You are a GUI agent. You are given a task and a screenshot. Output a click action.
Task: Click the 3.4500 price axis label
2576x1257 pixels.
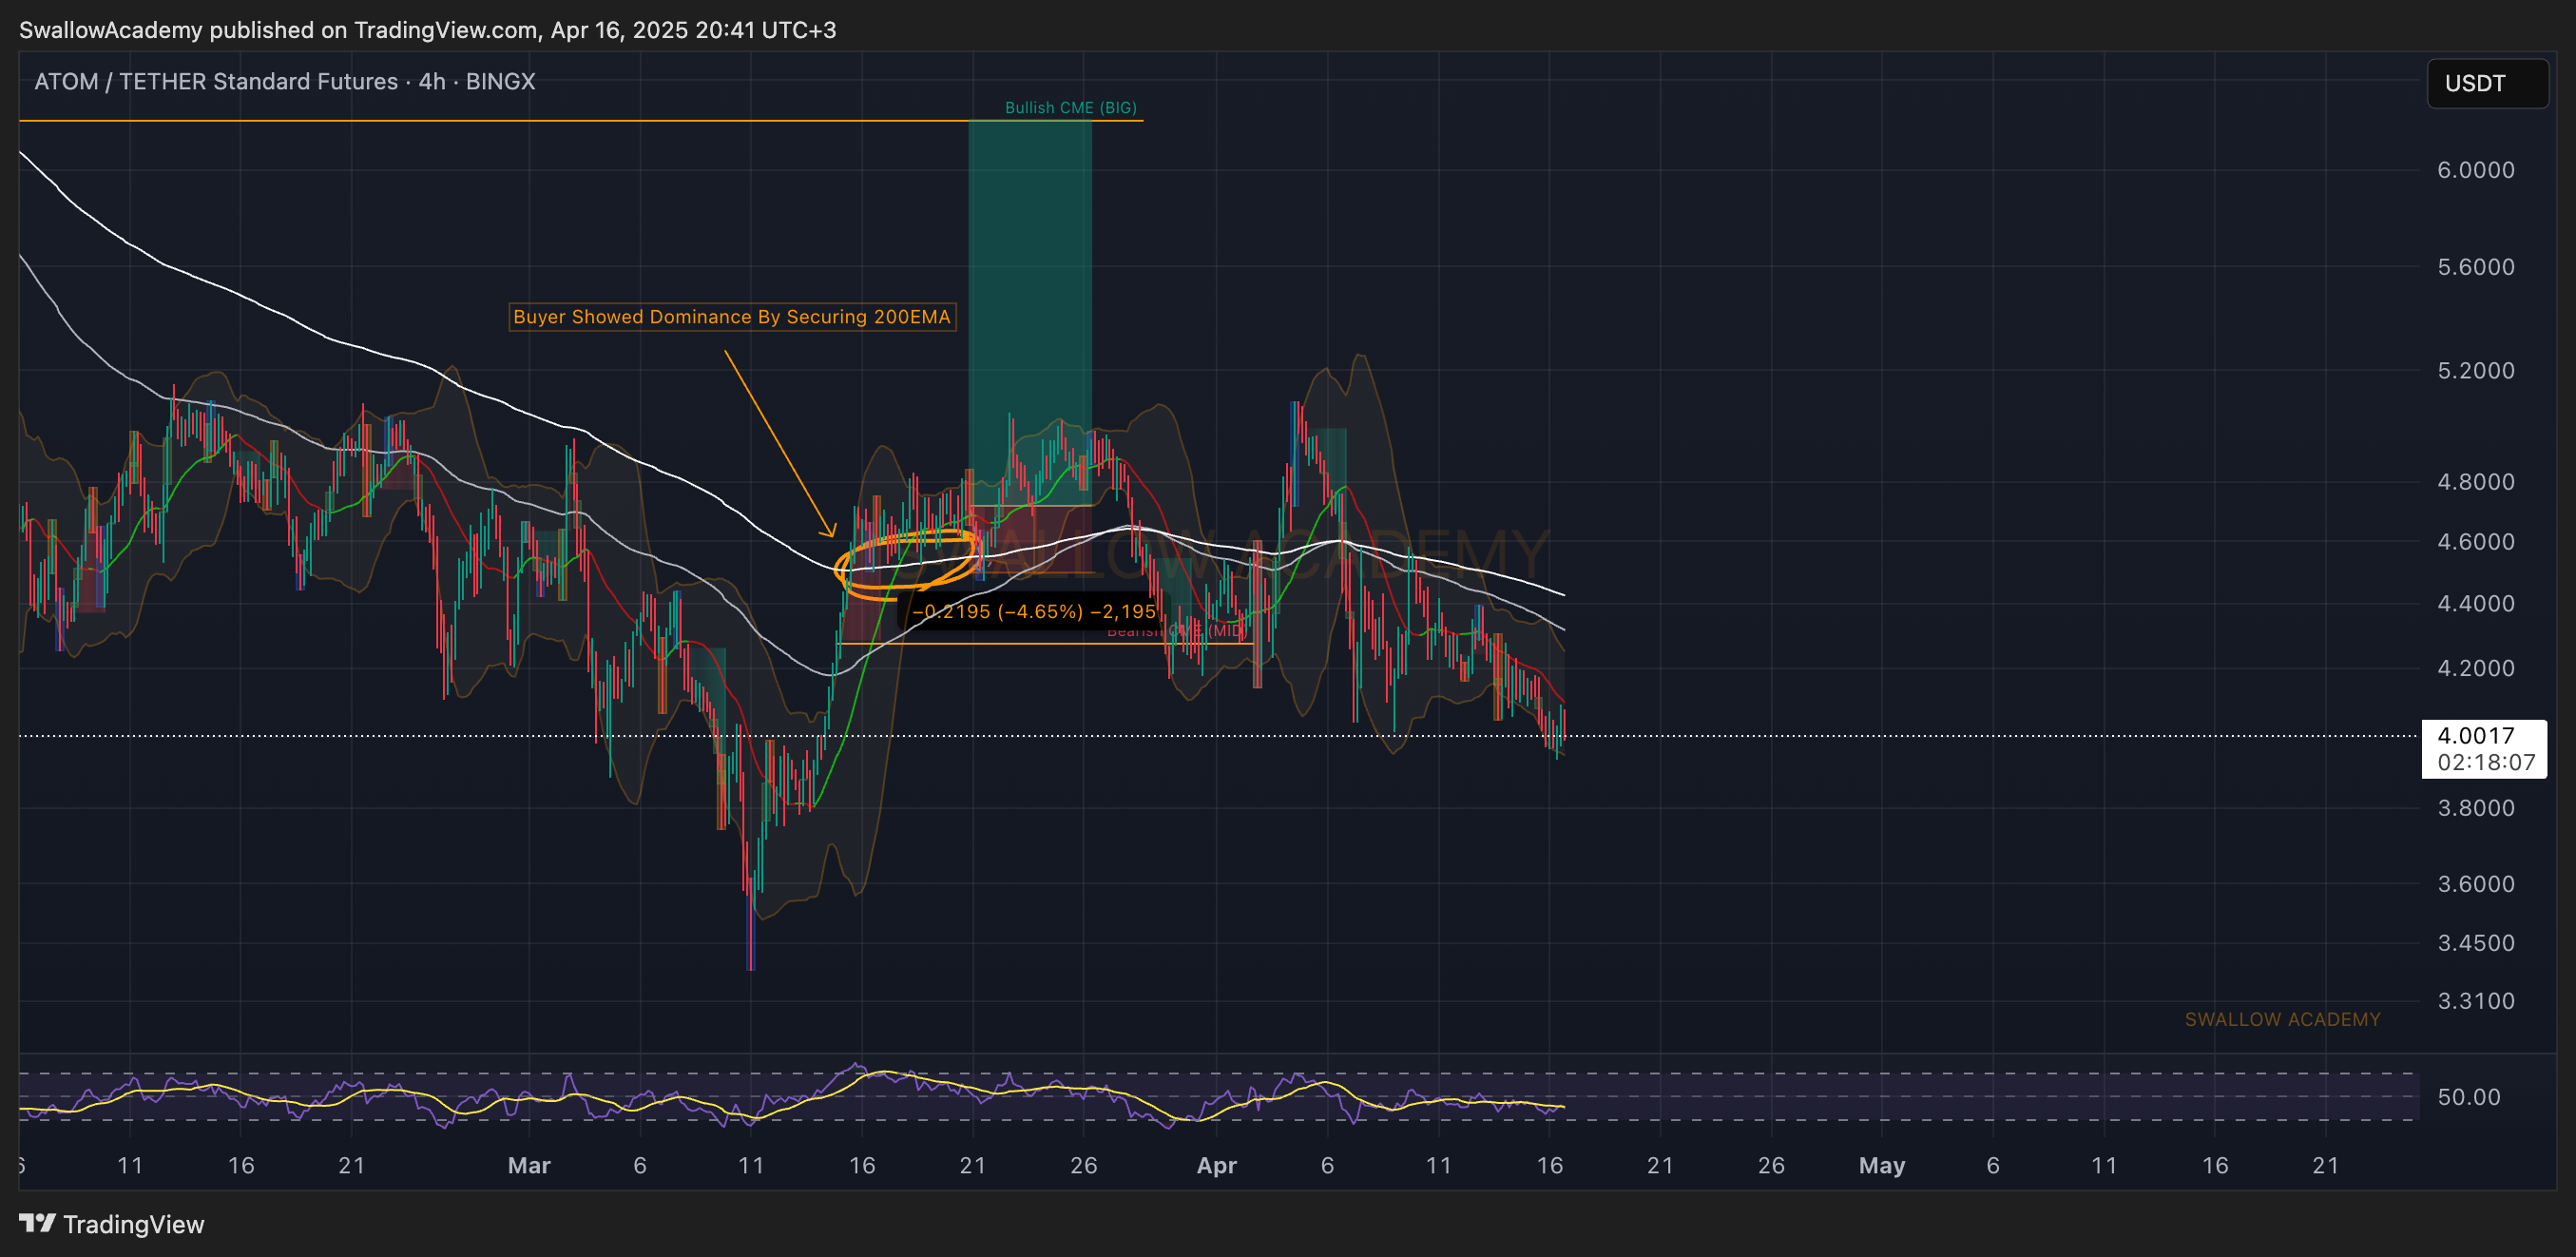coord(2475,943)
